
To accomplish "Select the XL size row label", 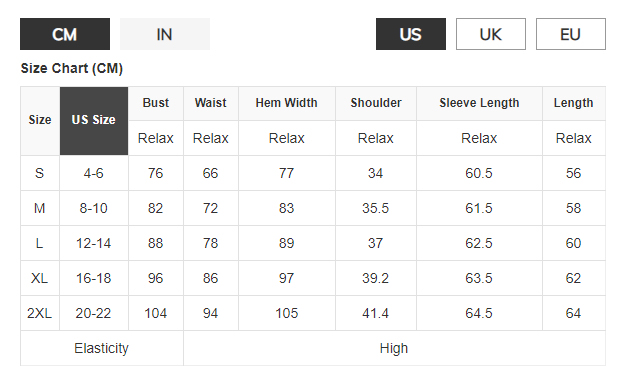I will point(40,278).
